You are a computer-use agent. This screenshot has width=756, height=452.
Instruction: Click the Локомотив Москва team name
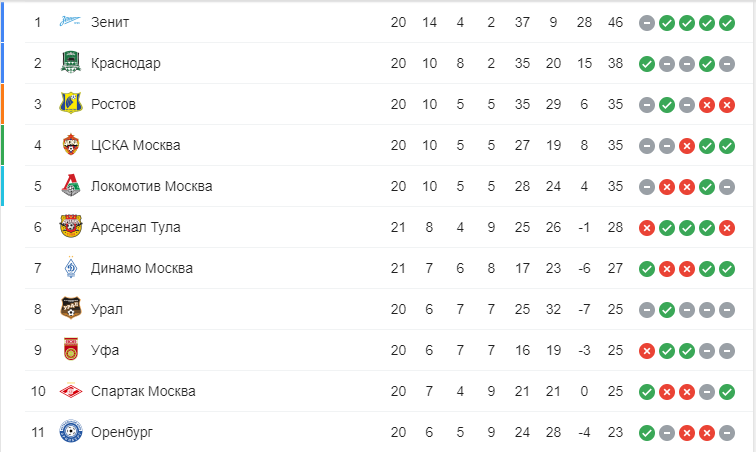151,186
